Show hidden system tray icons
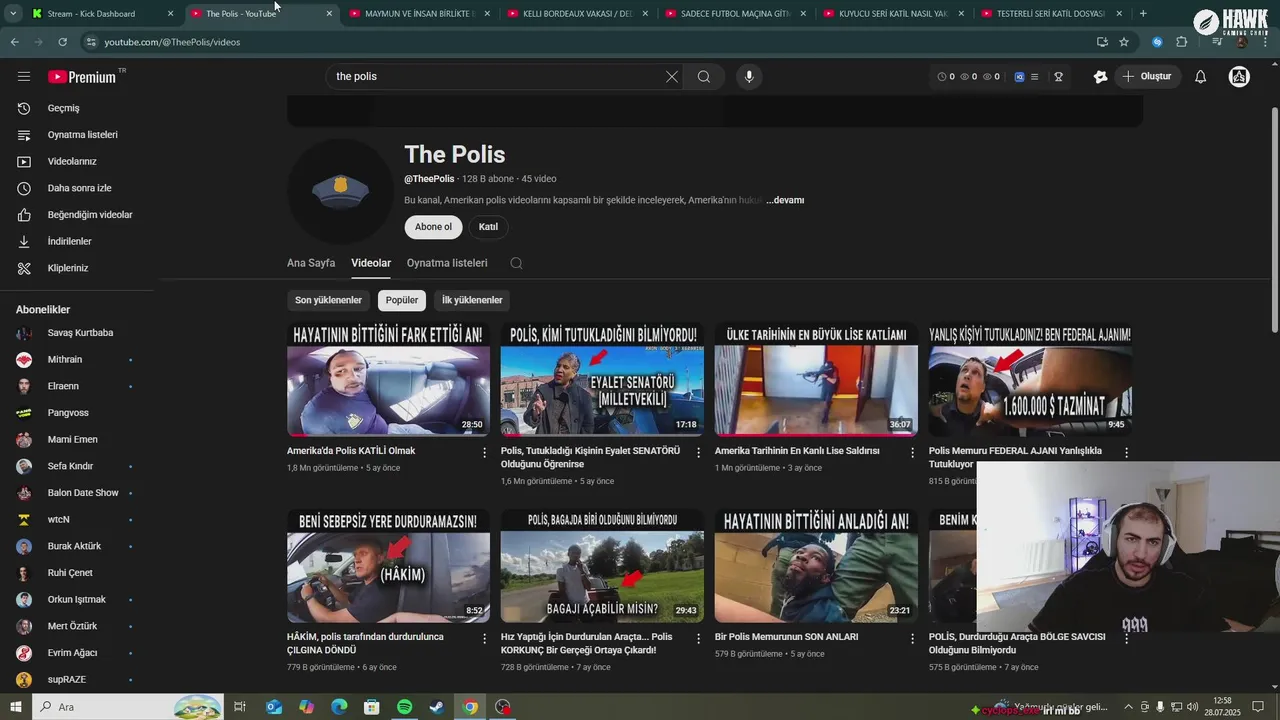The width and height of the screenshot is (1280, 720). click(1128, 707)
